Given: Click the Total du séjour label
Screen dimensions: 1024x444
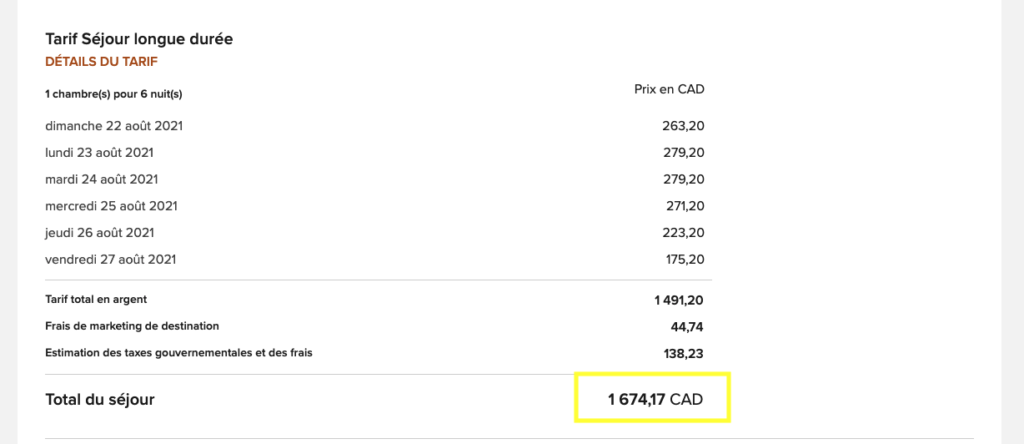Looking at the screenshot, I should pyautogui.click(x=100, y=400).
